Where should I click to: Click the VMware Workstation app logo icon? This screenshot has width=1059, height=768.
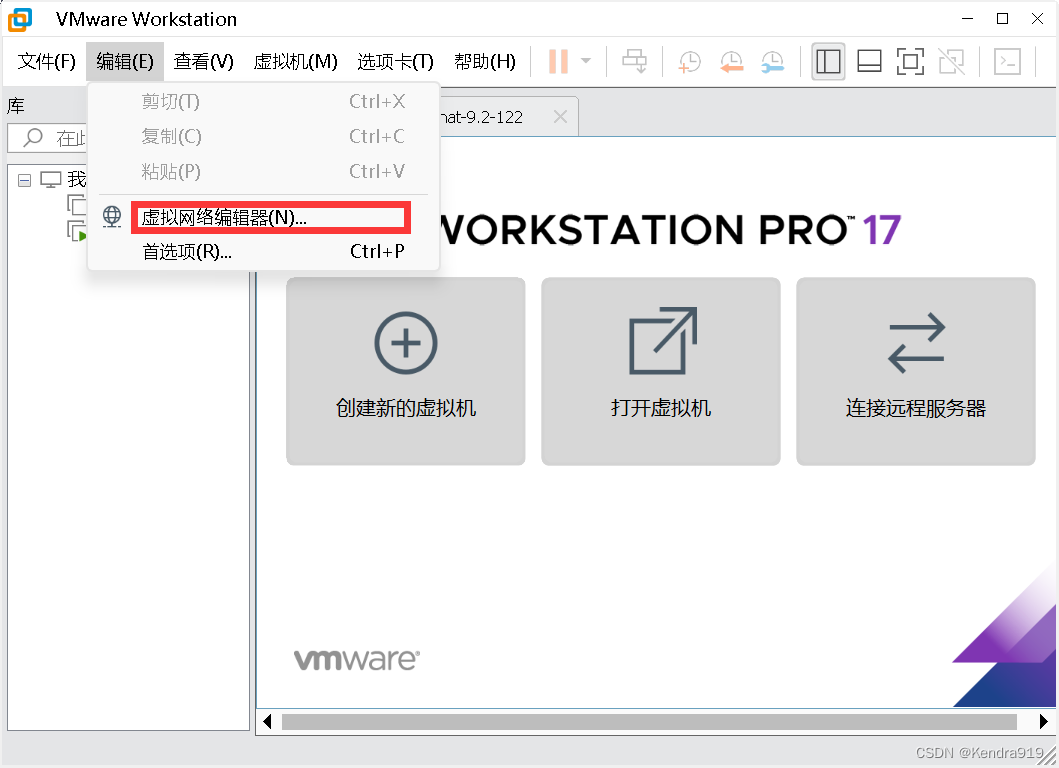[x=20, y=20]
